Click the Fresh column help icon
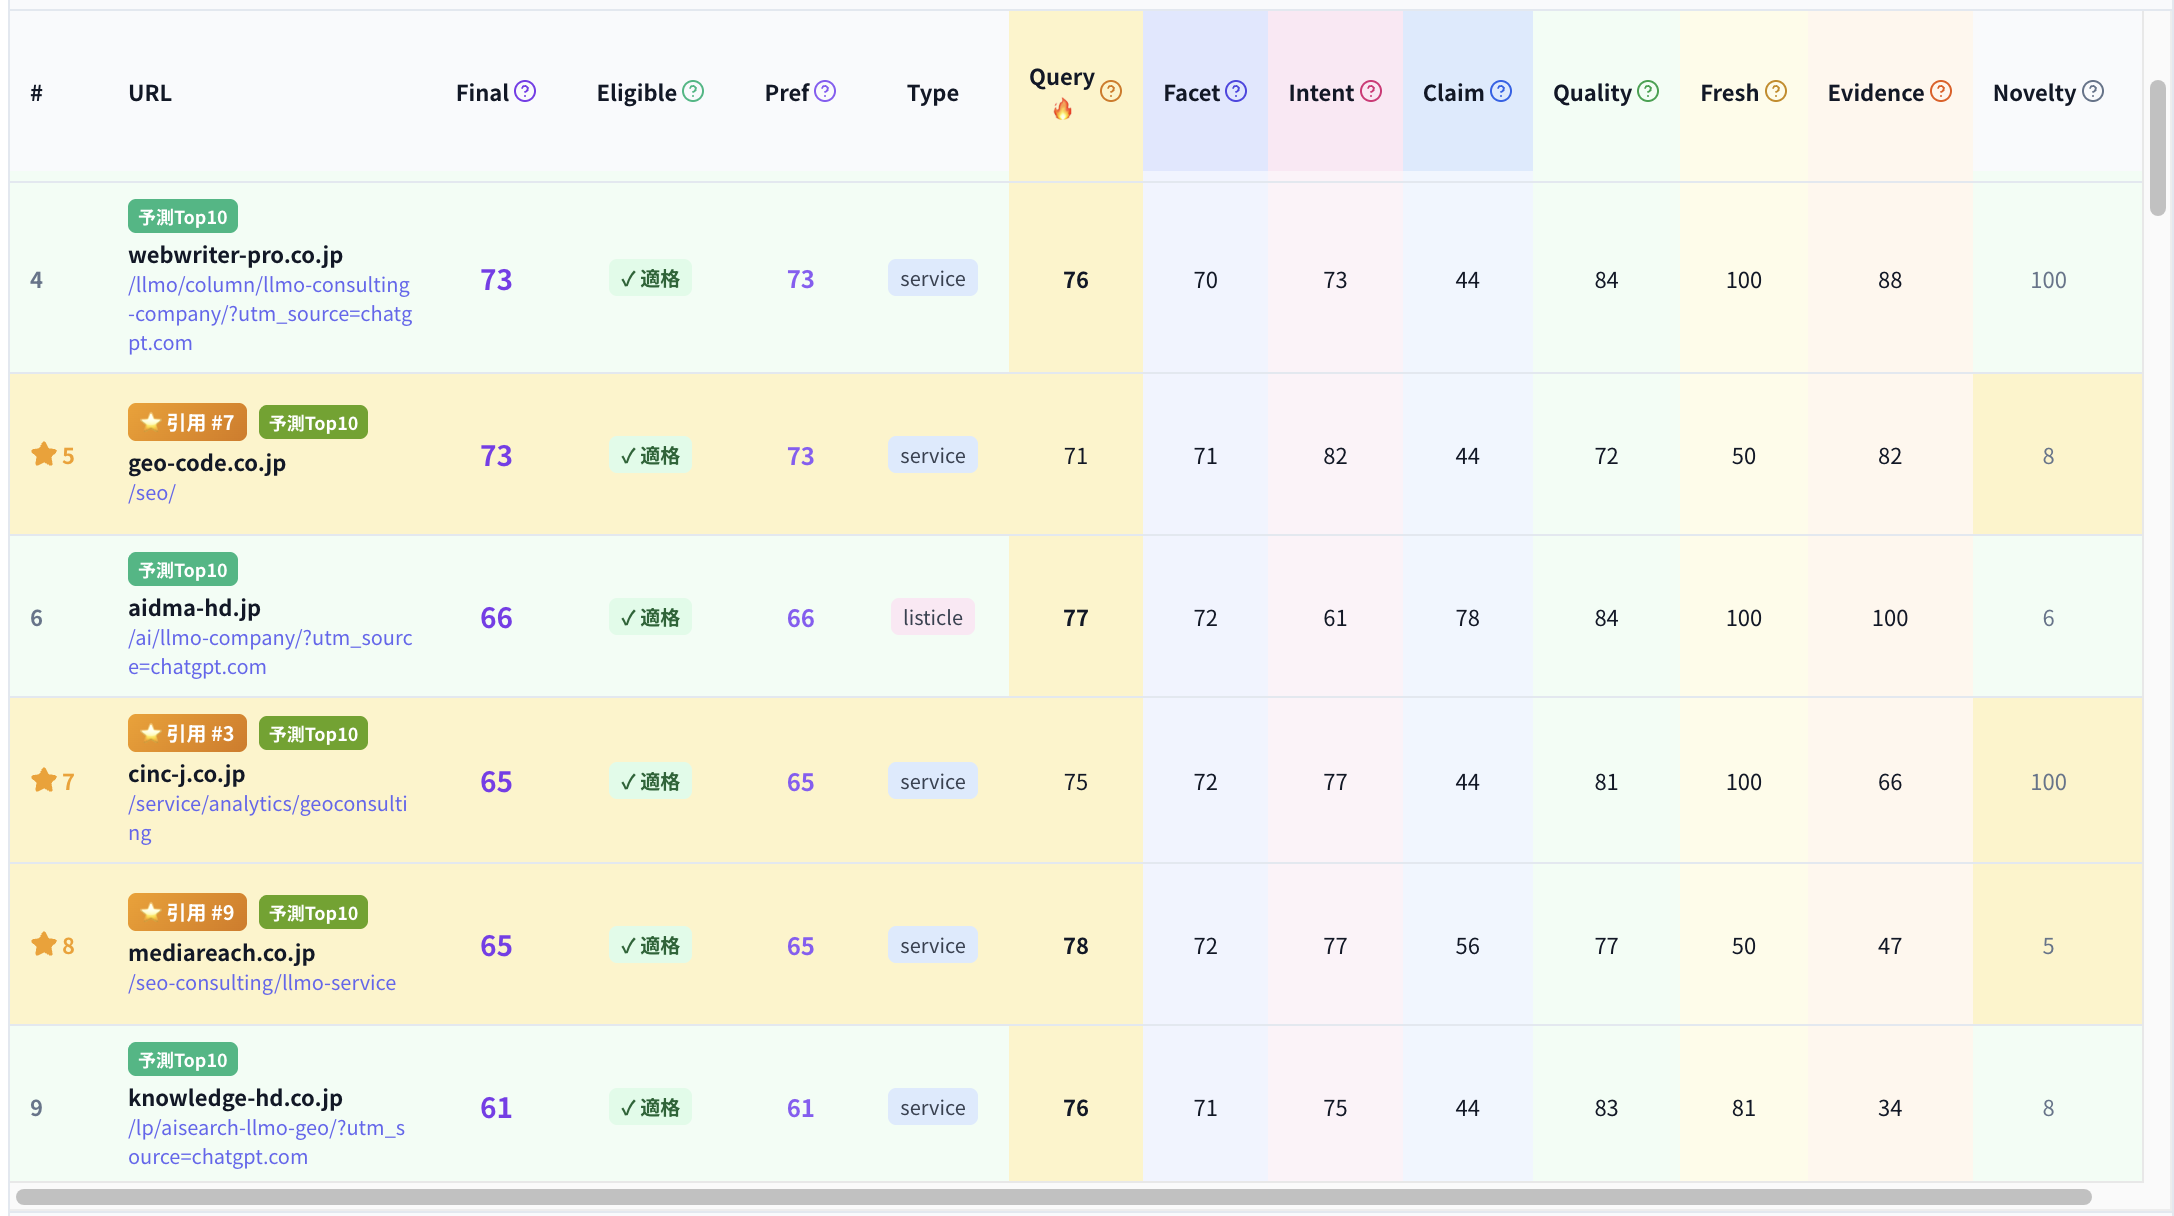Screen dimensions: 2174x1216 [x=1775, y=92]
